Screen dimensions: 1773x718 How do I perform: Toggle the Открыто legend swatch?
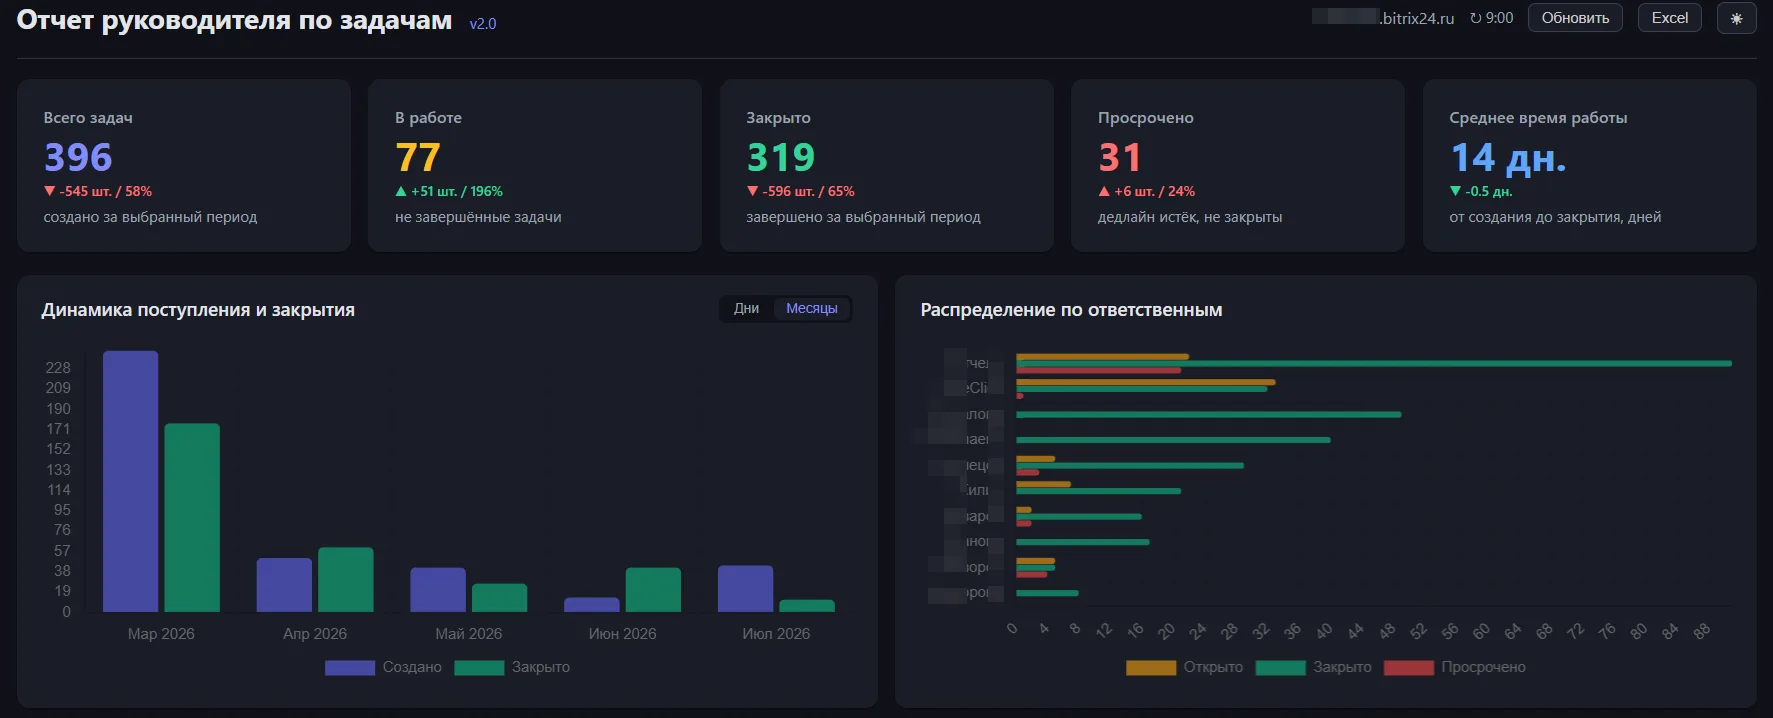click(1151, 667)
